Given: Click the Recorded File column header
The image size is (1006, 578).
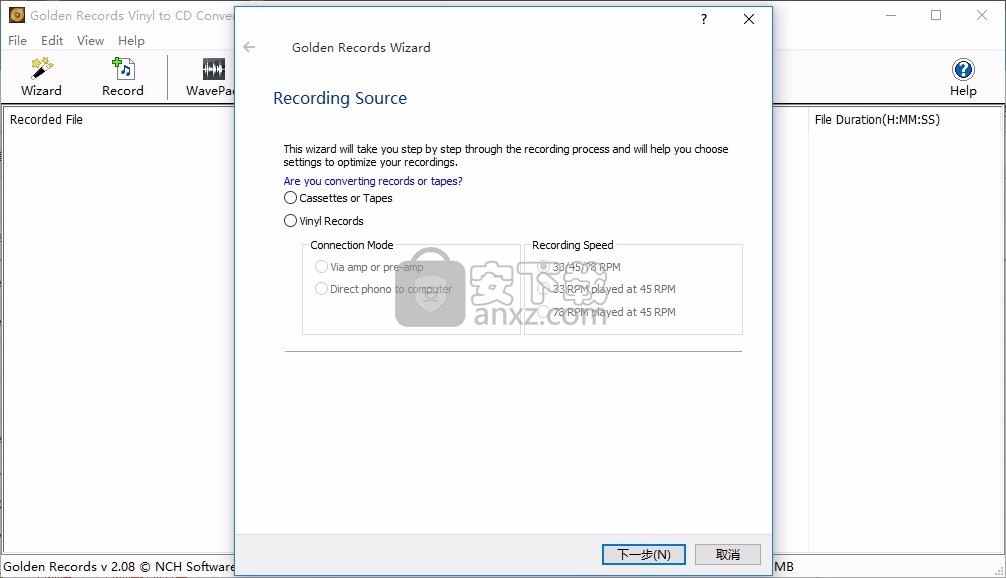Looking at the screenshot, I should pos(46,119).
